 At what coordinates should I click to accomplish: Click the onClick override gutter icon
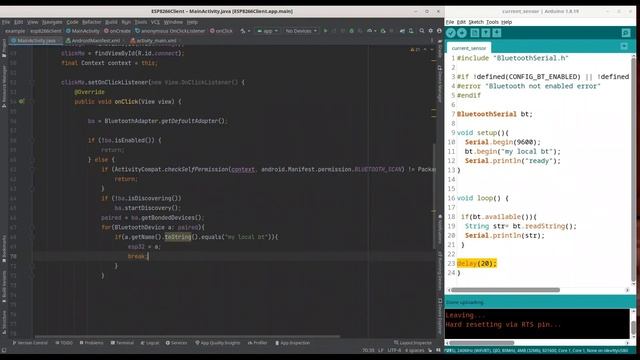pos(21,101)
